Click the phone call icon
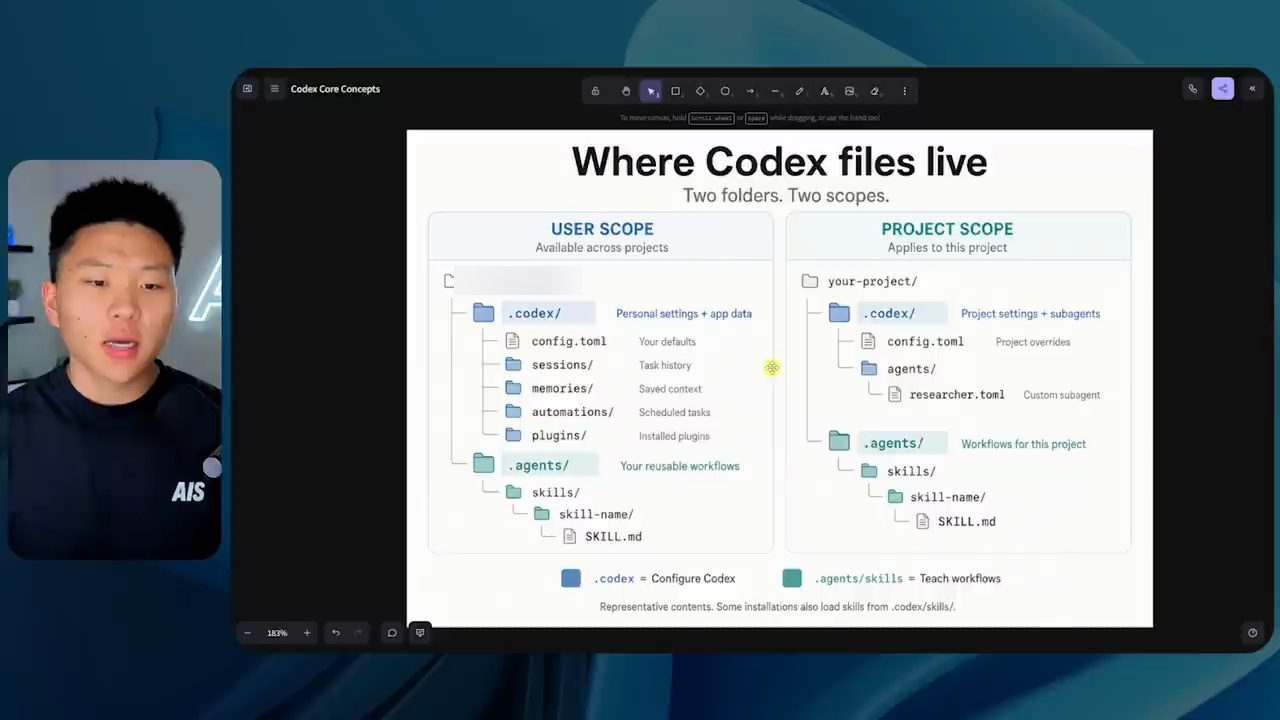 point(1193,89)
